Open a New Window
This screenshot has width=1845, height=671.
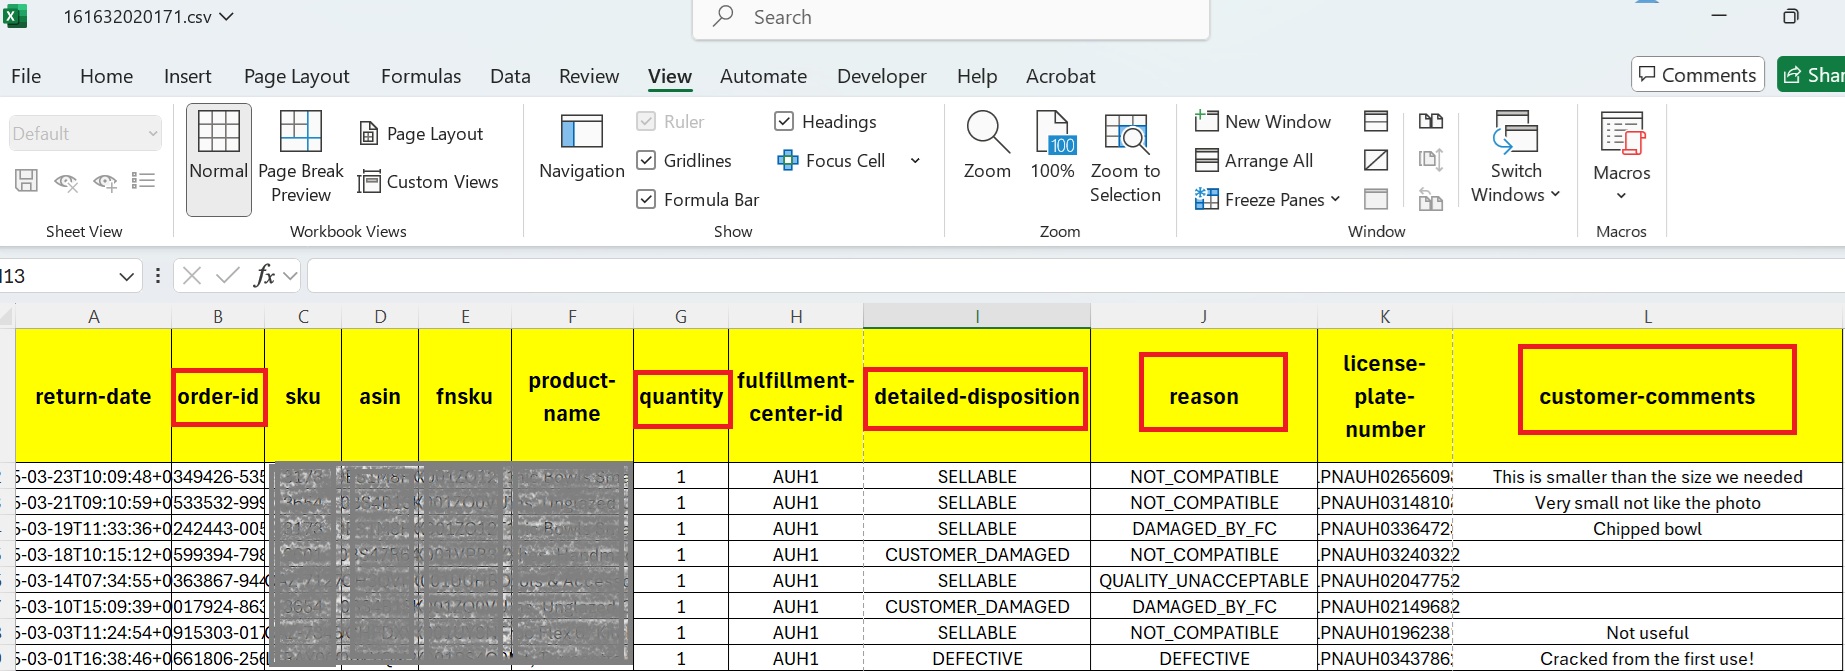pyautogui.click(x=1263, y=121)
